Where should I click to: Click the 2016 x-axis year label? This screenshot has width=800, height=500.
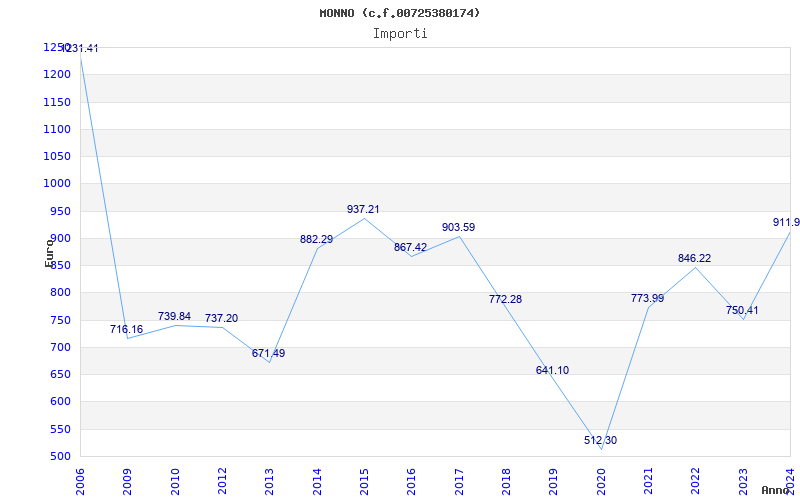412,481
